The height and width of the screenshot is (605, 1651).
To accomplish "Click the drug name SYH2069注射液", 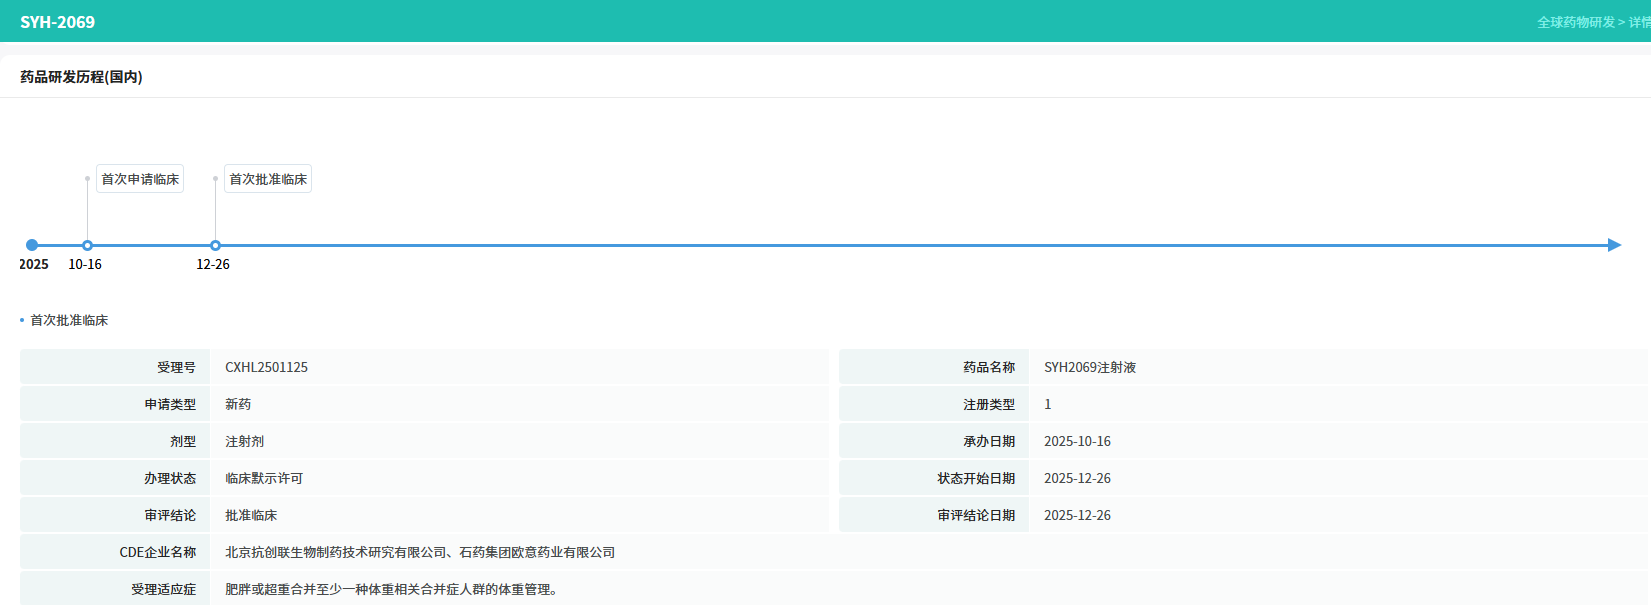I will 1090,368.
